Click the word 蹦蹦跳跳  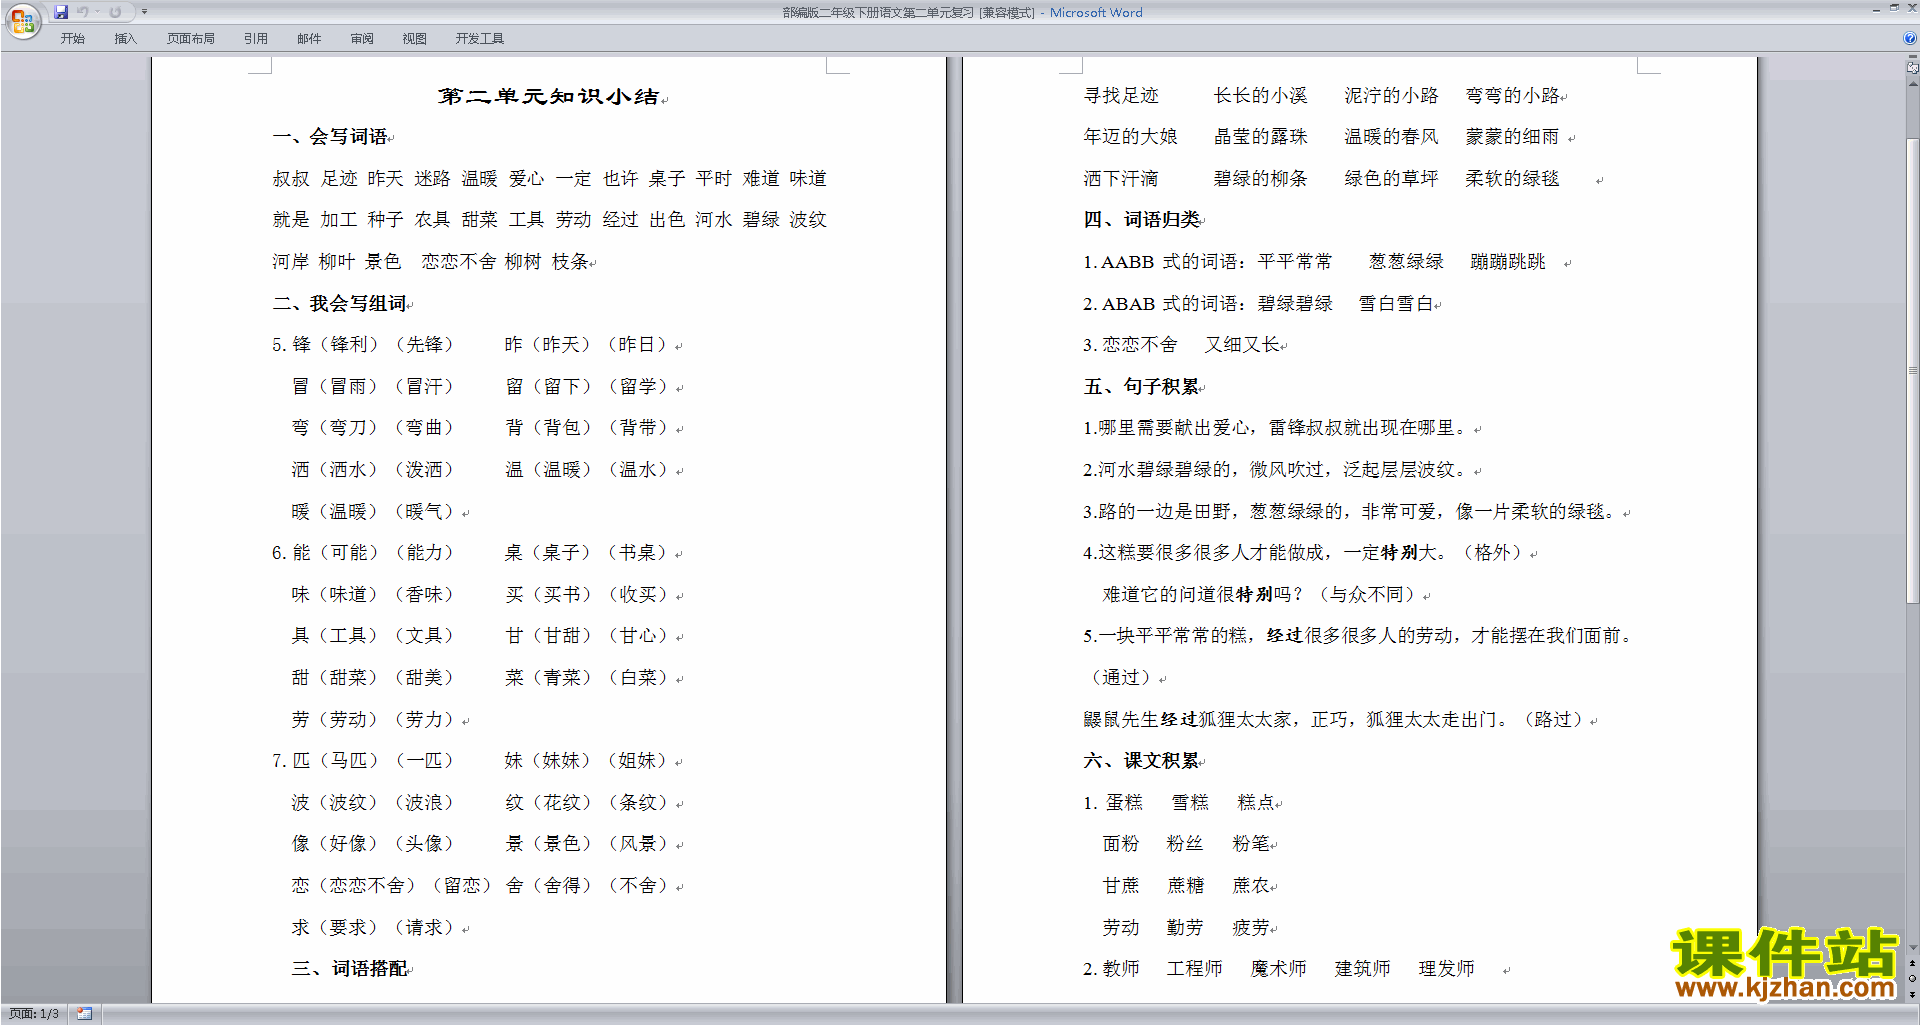click(x=1508, y=262)
